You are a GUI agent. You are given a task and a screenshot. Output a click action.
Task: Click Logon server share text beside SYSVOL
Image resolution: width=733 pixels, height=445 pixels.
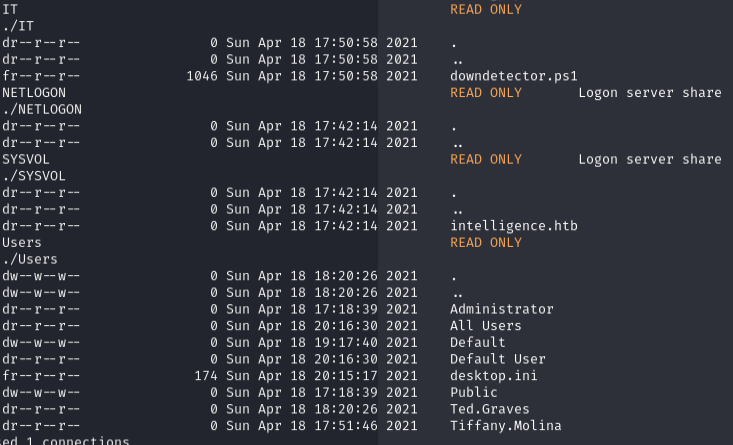coord(650,159)
